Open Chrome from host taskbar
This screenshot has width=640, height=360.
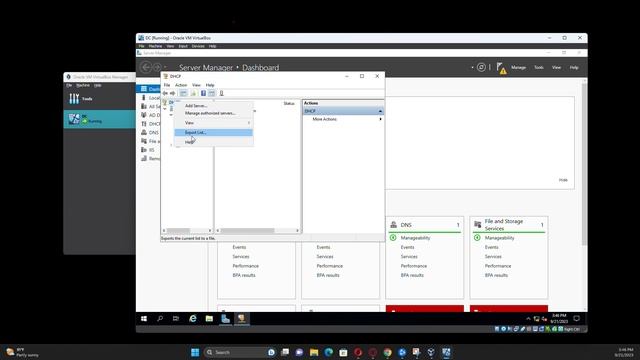(387, 352)
